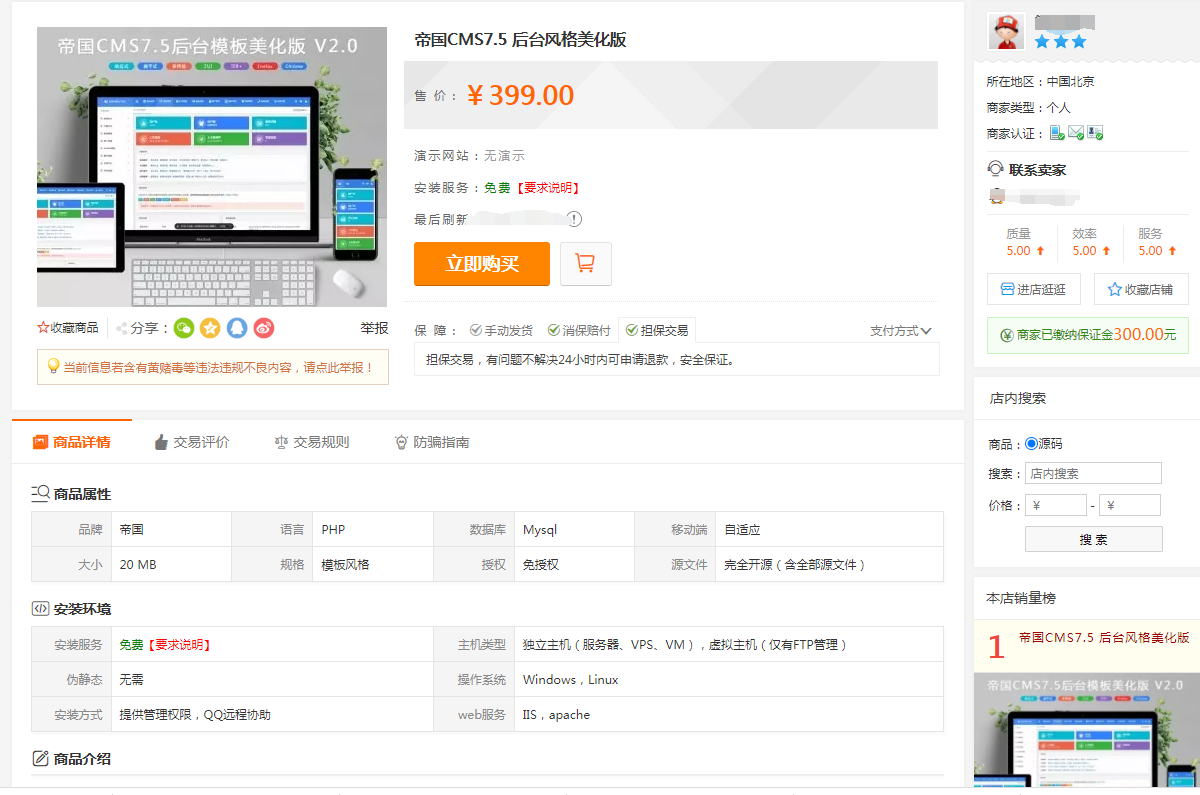Share via the red Weibo icon
1200x795 pixels.
click(x=263, y=328)
